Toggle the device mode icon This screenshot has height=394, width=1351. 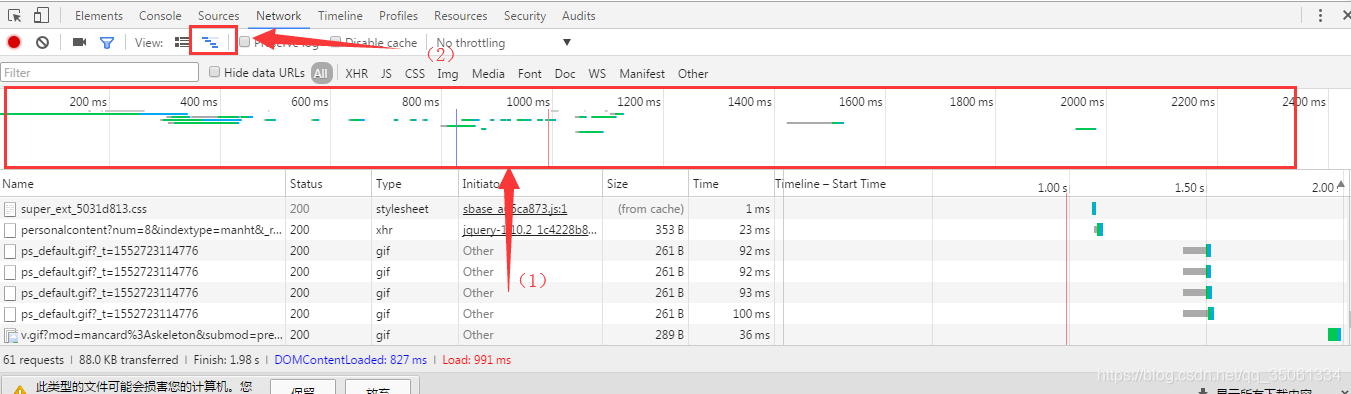[41, 15]
